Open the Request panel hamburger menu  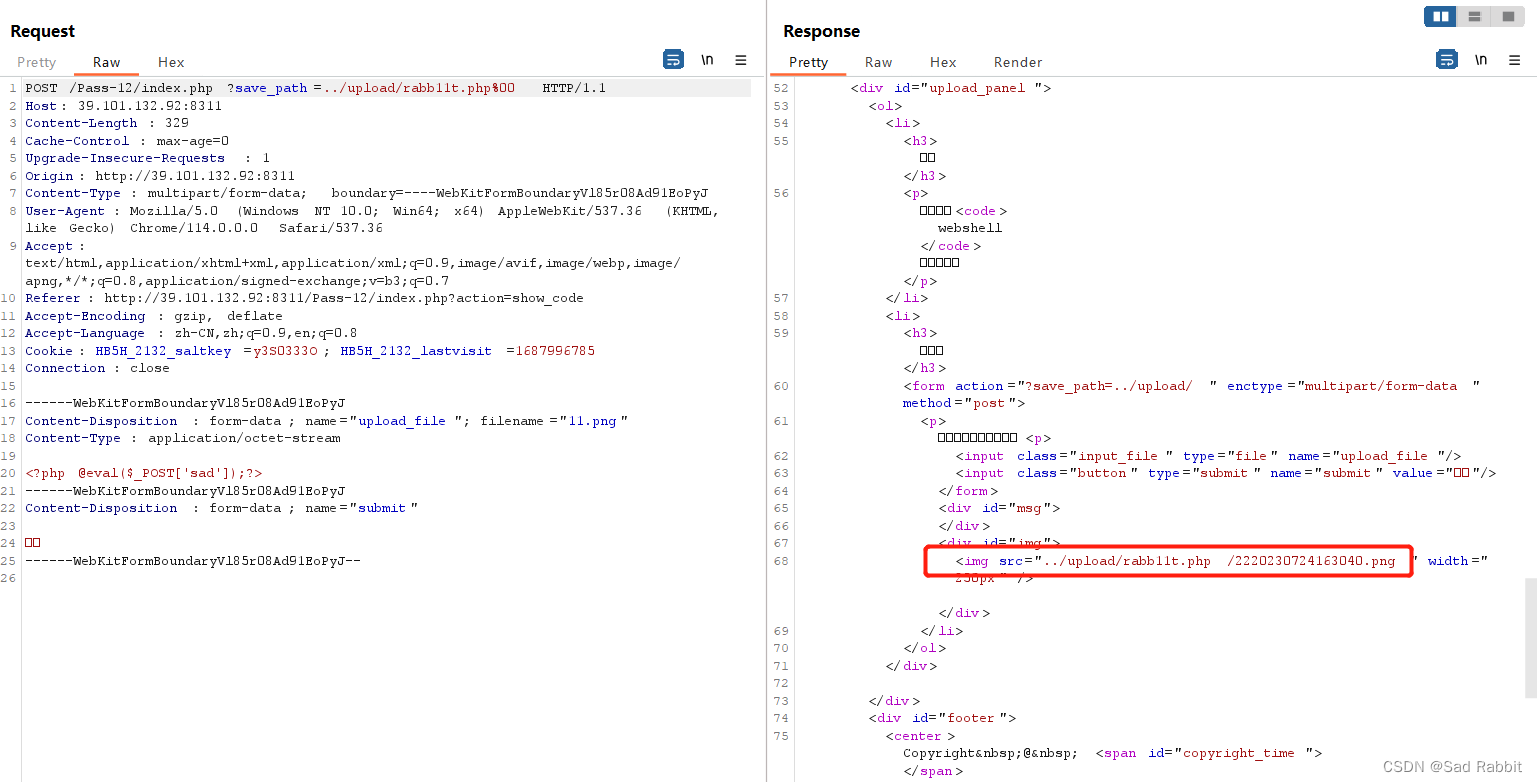[x=741, y=60]
